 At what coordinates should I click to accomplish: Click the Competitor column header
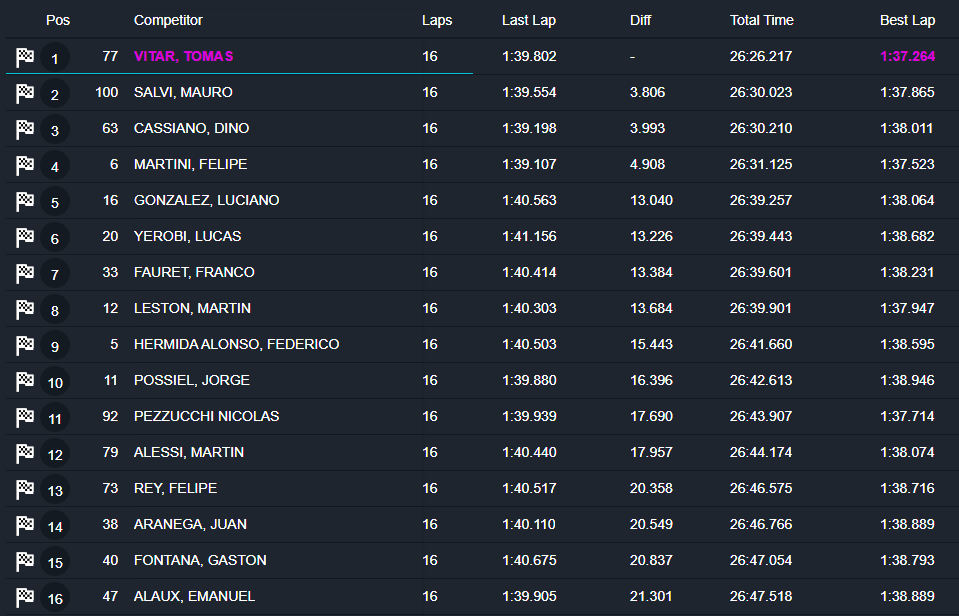(168, 20)
